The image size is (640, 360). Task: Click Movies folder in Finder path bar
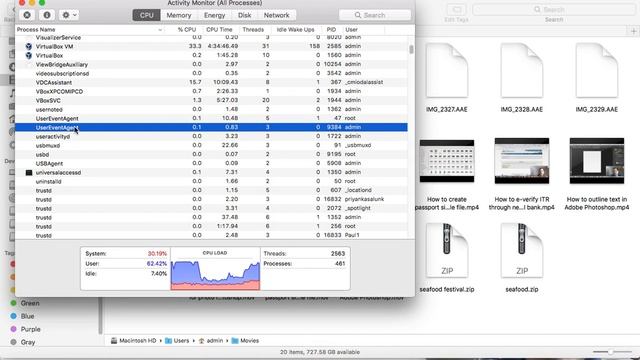(245, 340)
